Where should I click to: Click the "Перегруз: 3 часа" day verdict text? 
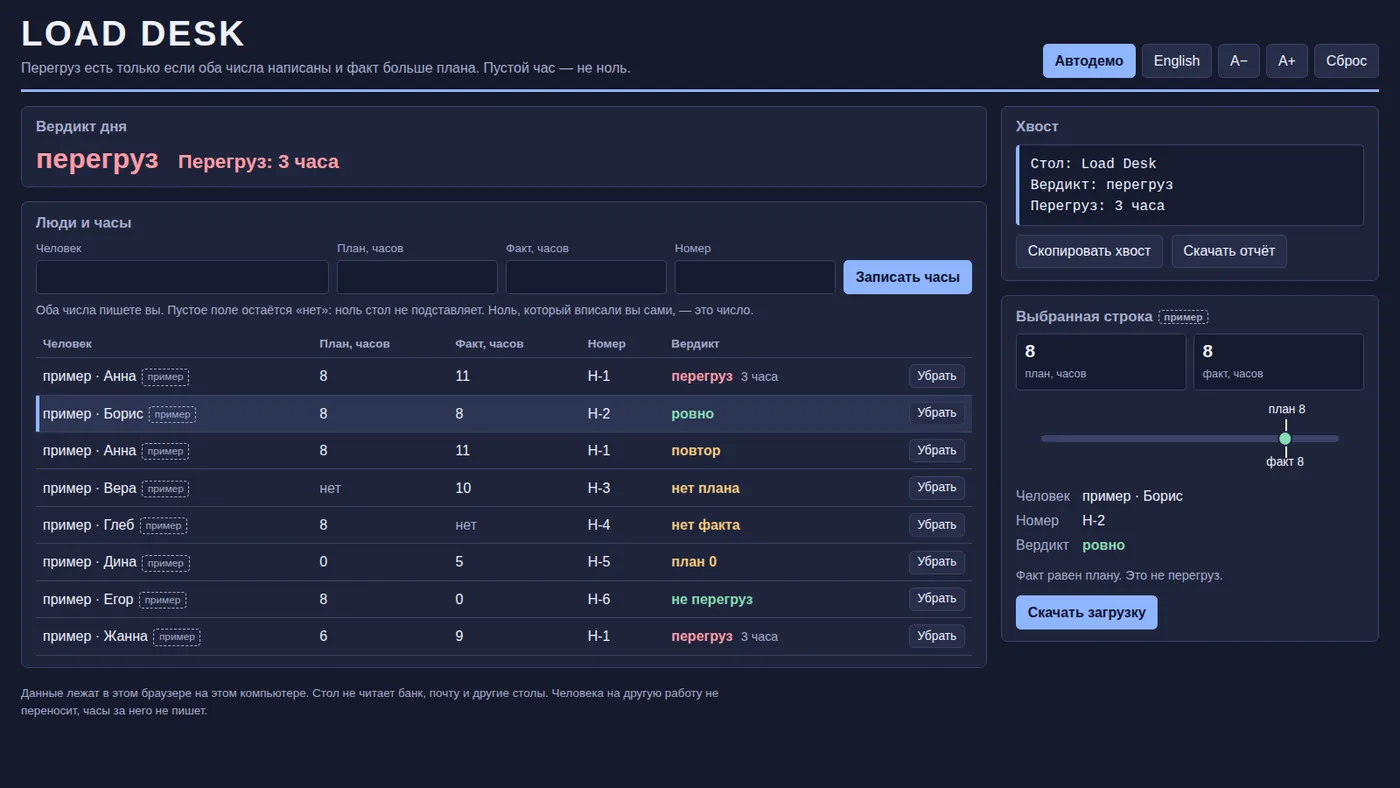[258, 162]
